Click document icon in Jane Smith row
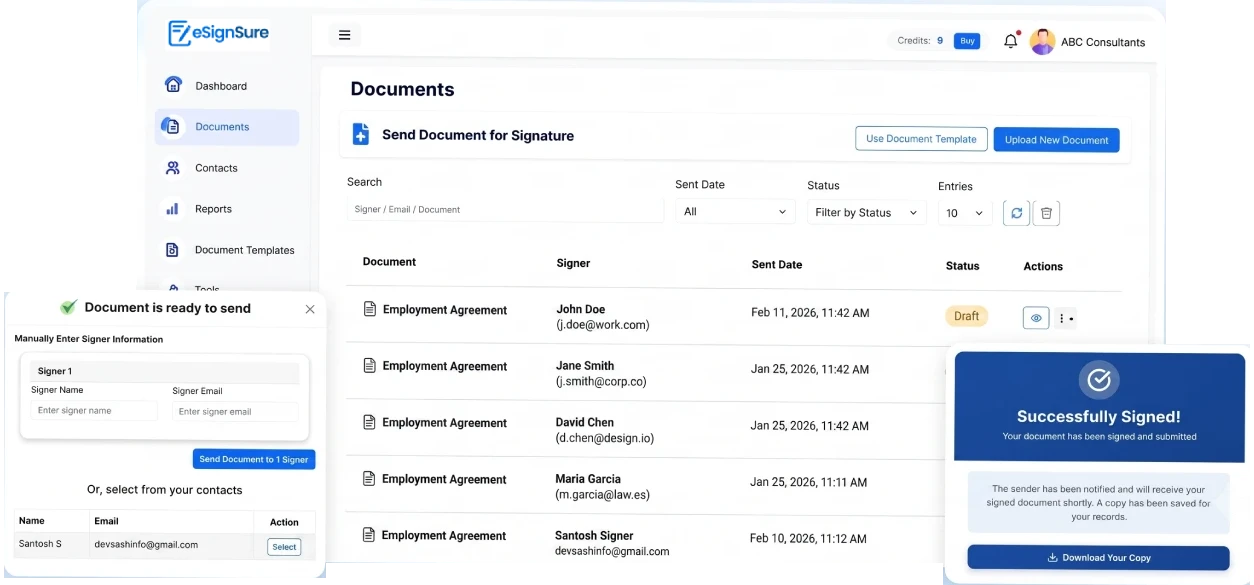The image size is (1254, 585). (369, 366)
